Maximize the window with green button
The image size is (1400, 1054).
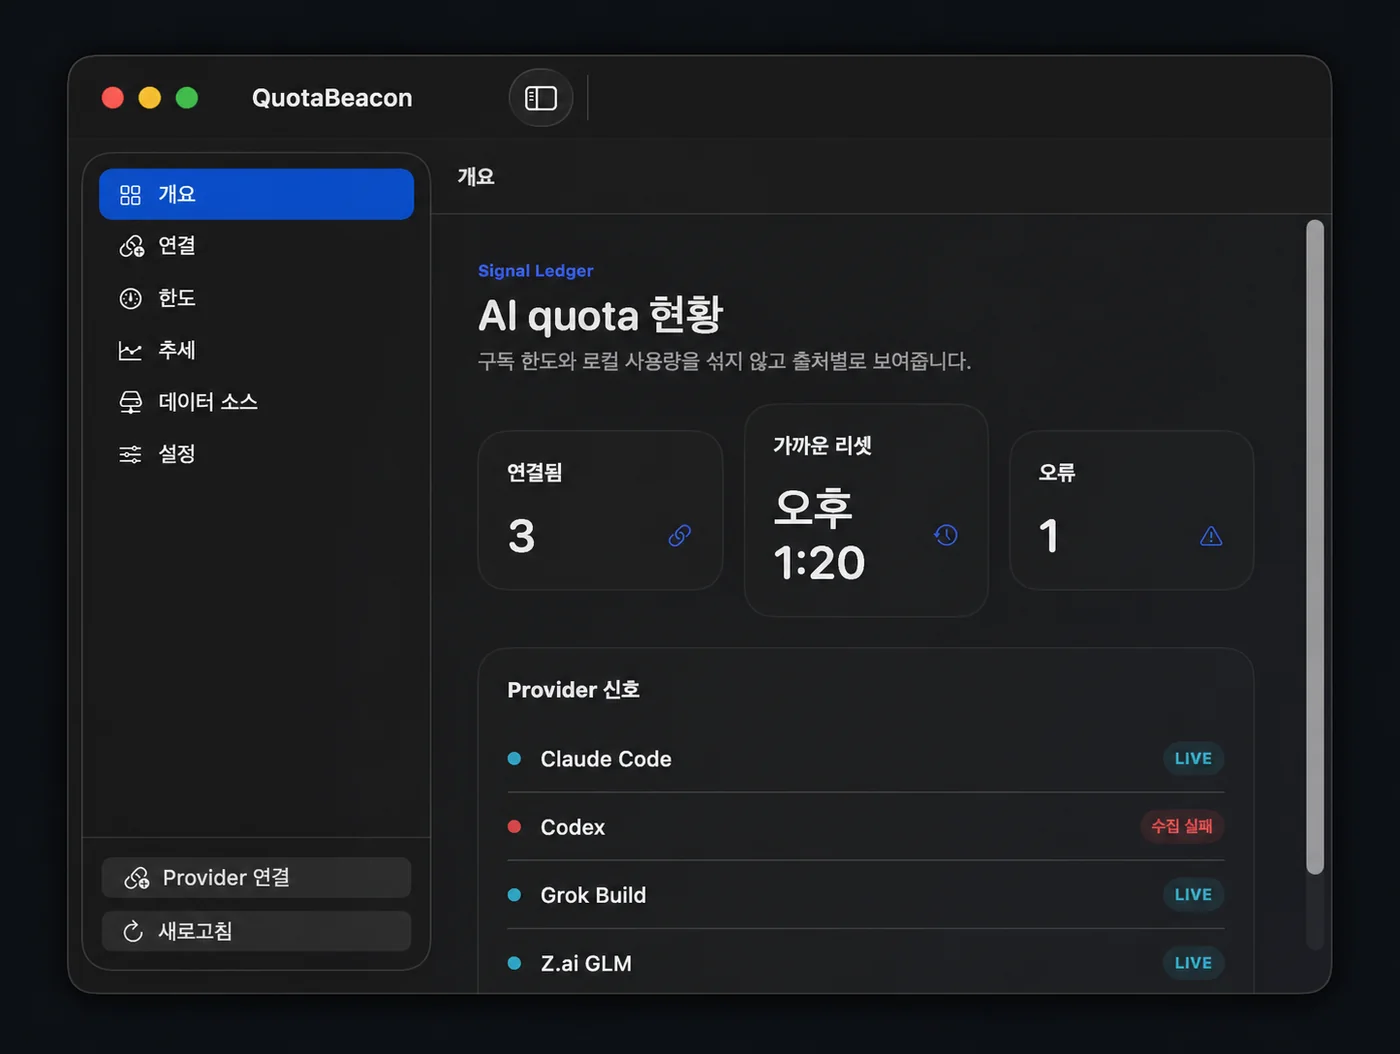[187, 98]
